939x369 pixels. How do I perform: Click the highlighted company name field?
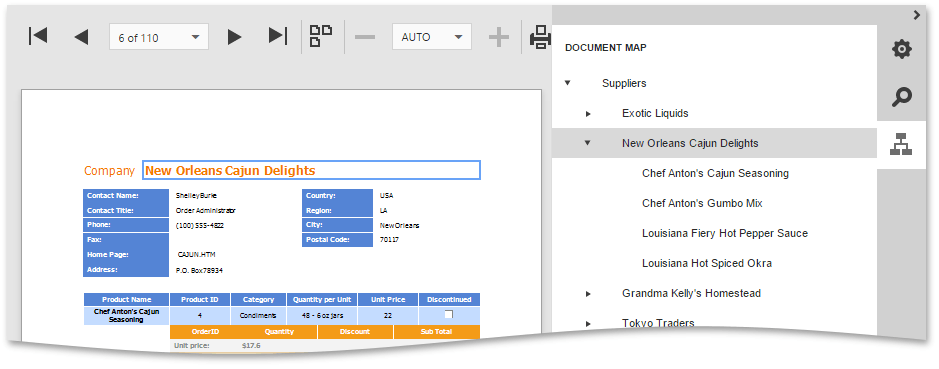click(311, 170)
